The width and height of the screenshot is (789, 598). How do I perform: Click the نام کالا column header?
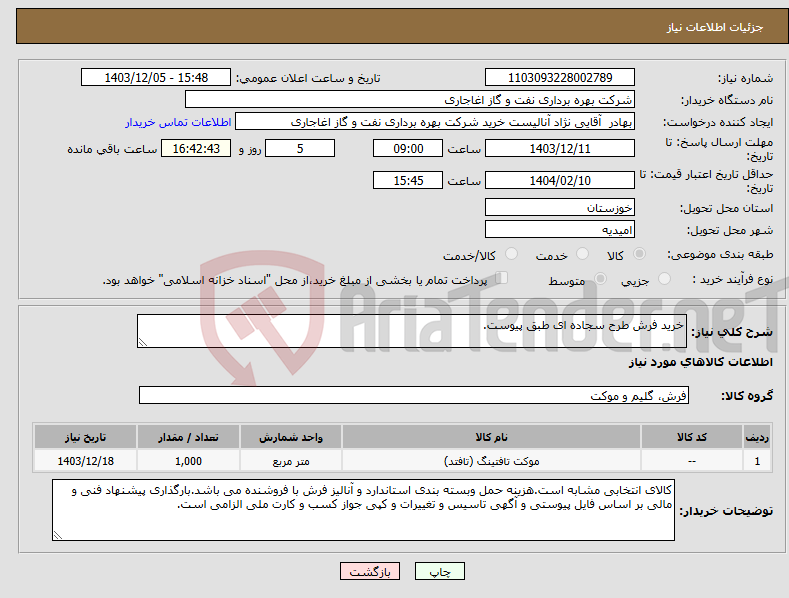[x=491, y=437]
